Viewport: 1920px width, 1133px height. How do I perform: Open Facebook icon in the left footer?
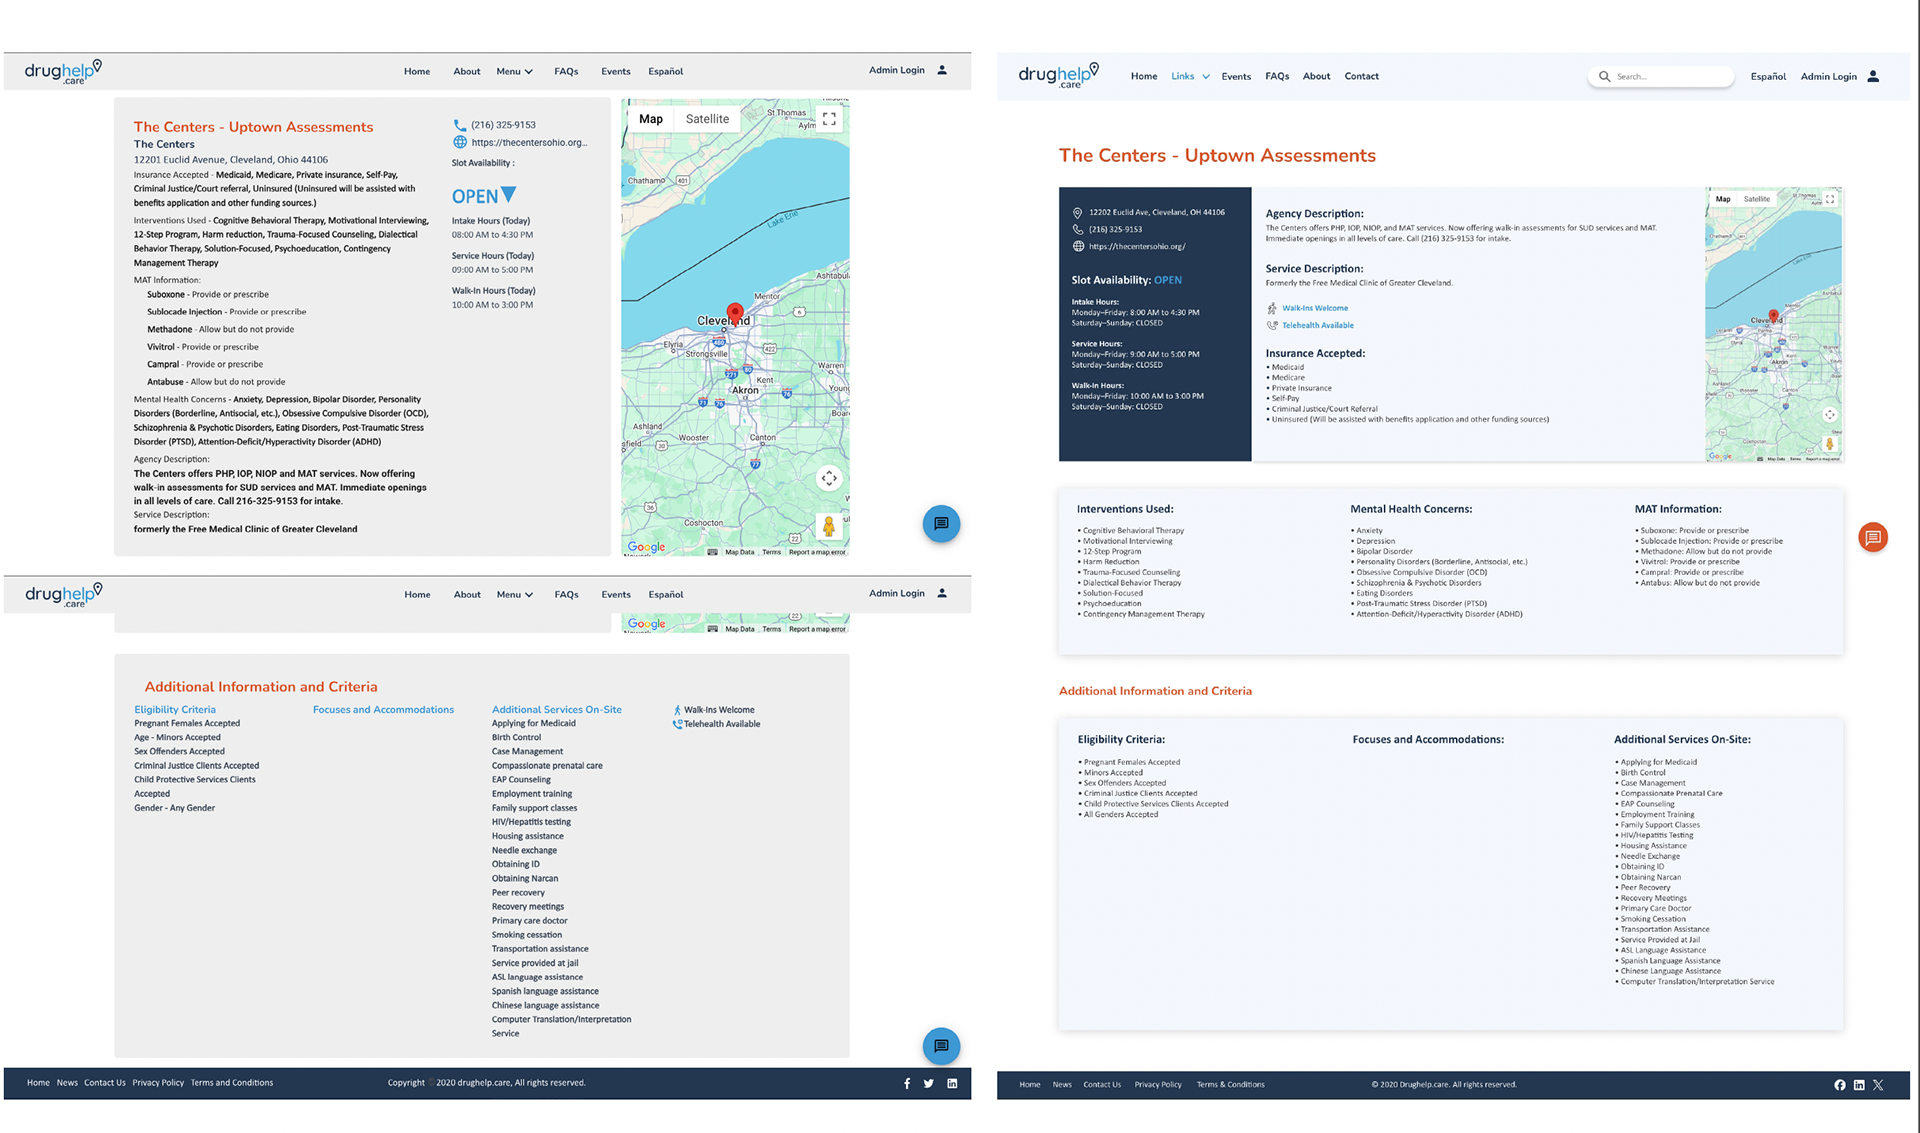(x=907, y=1083)
